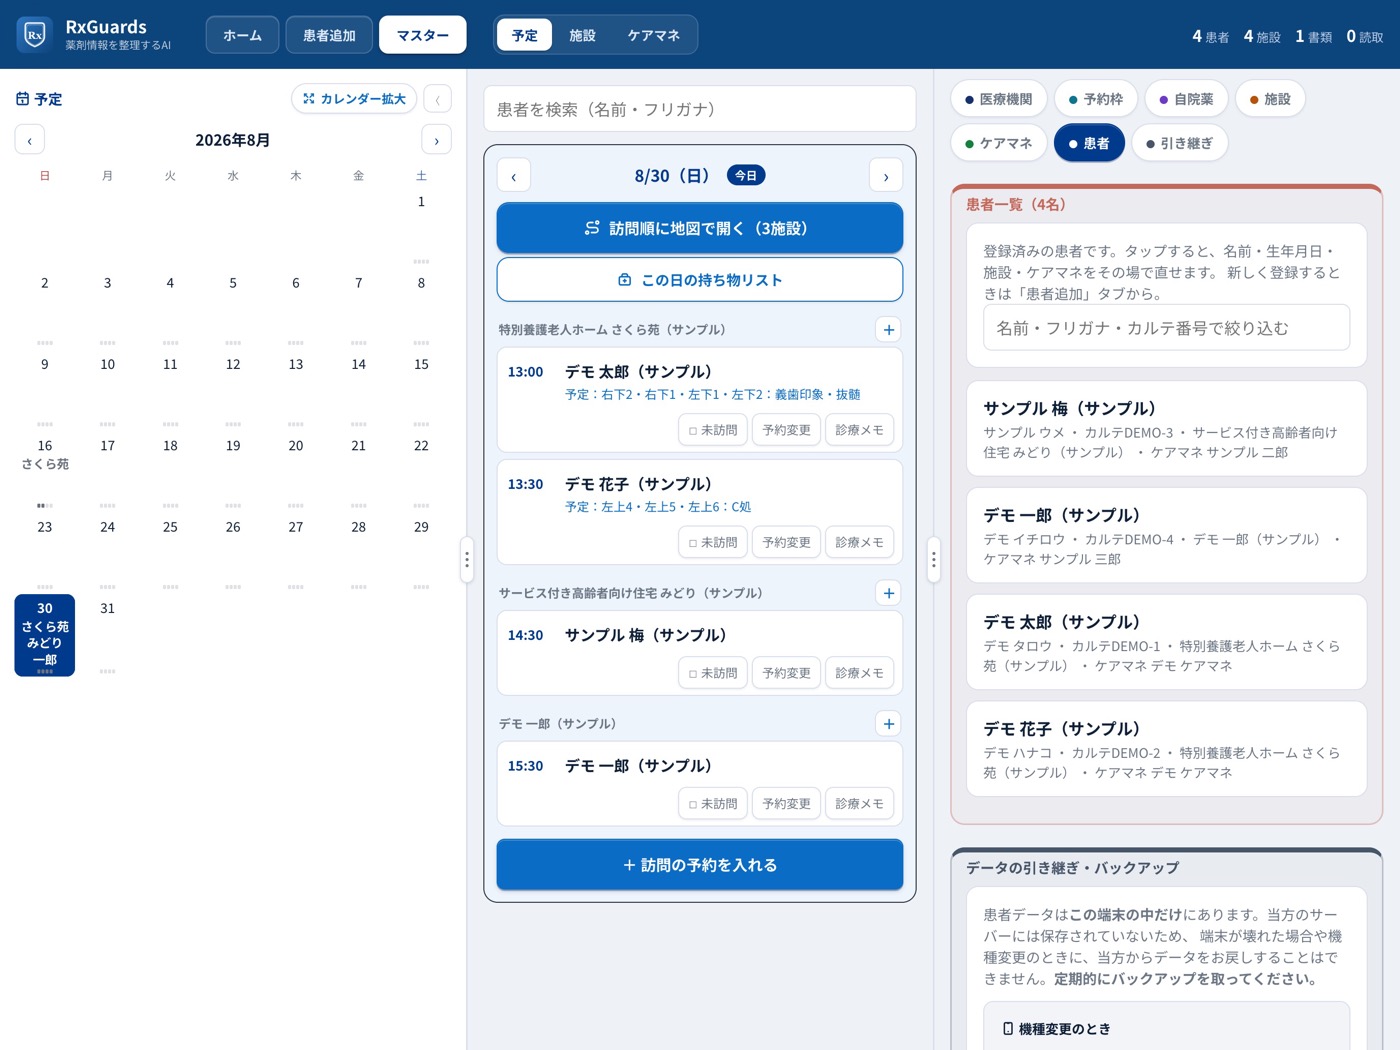Click 診療メモ for デモ 花子
Viewport: 1400px width, 1050px height.
pyautogui.click(x=859, y=542)
